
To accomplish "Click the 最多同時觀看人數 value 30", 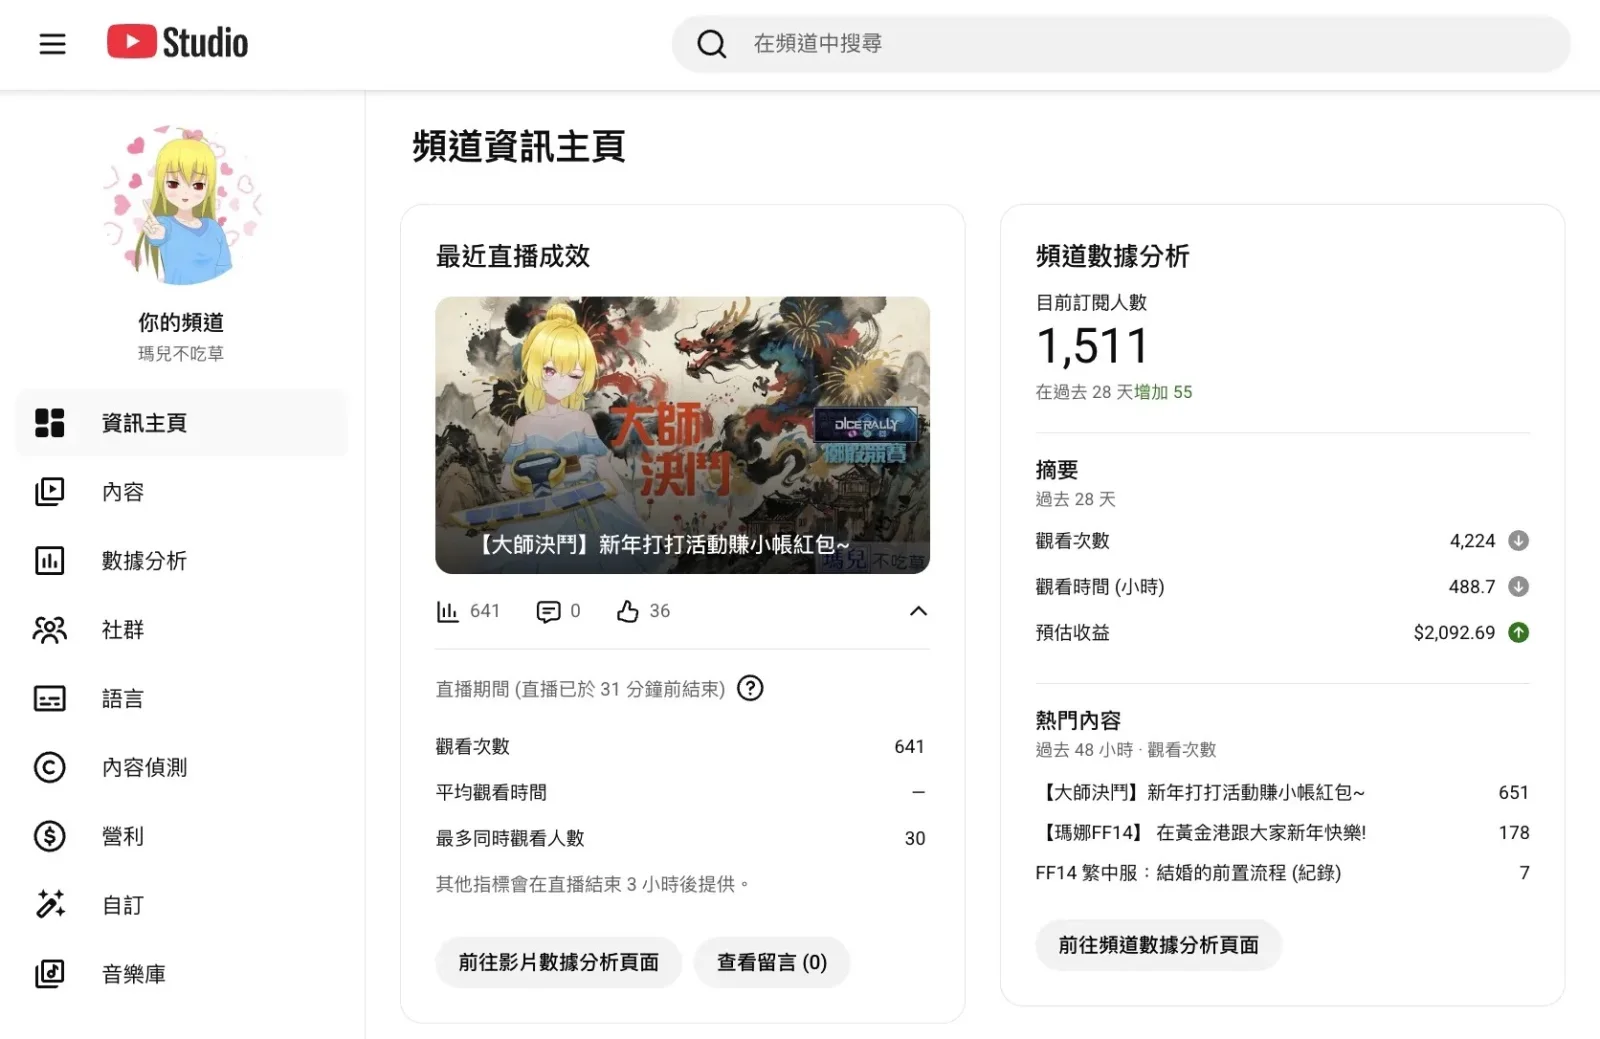I will [915, 839].
